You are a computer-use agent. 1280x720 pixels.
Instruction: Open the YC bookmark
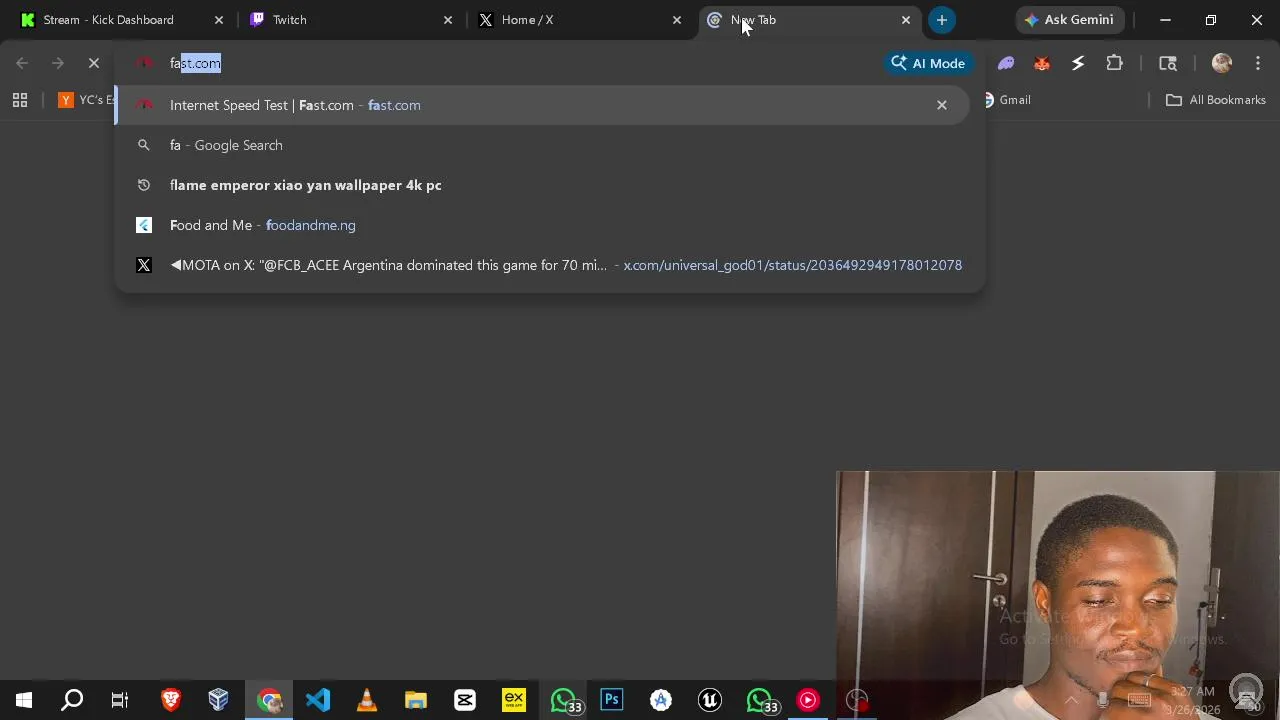click(87, 100)
